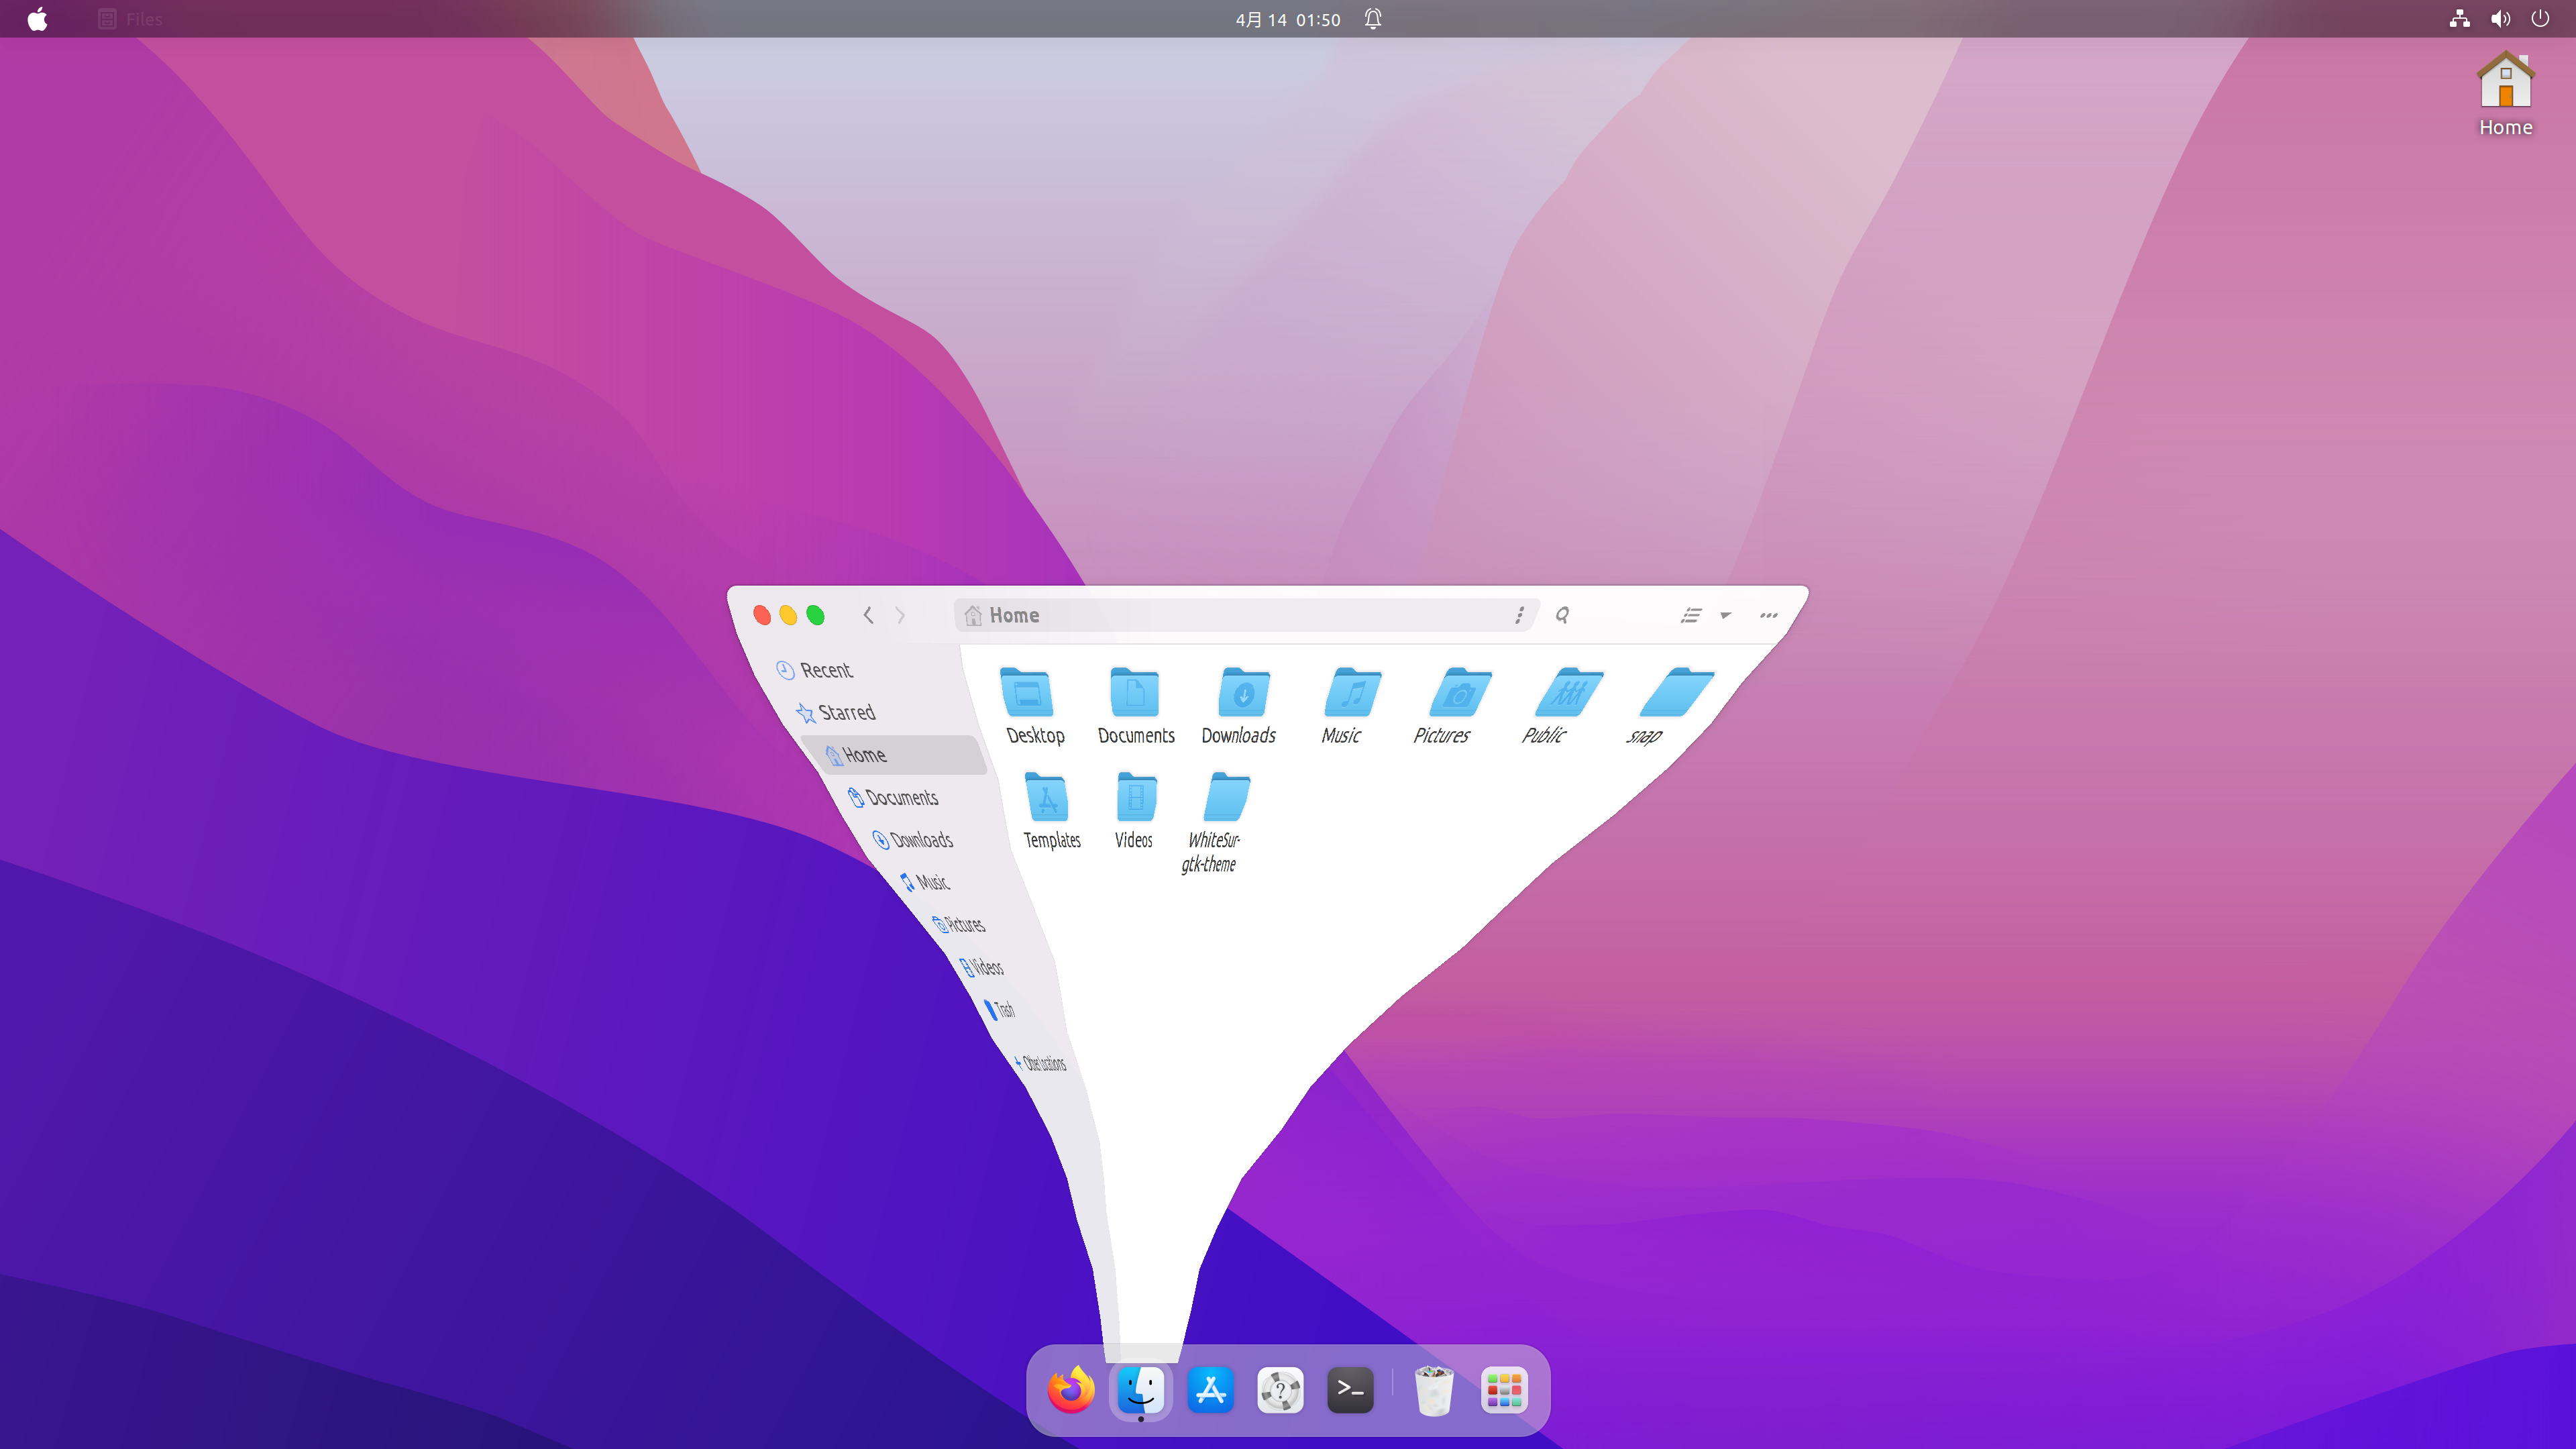Screen dimensions: 2576x1449
Task: Open the Trash in the dock
Action: tap(1434, 1390)
